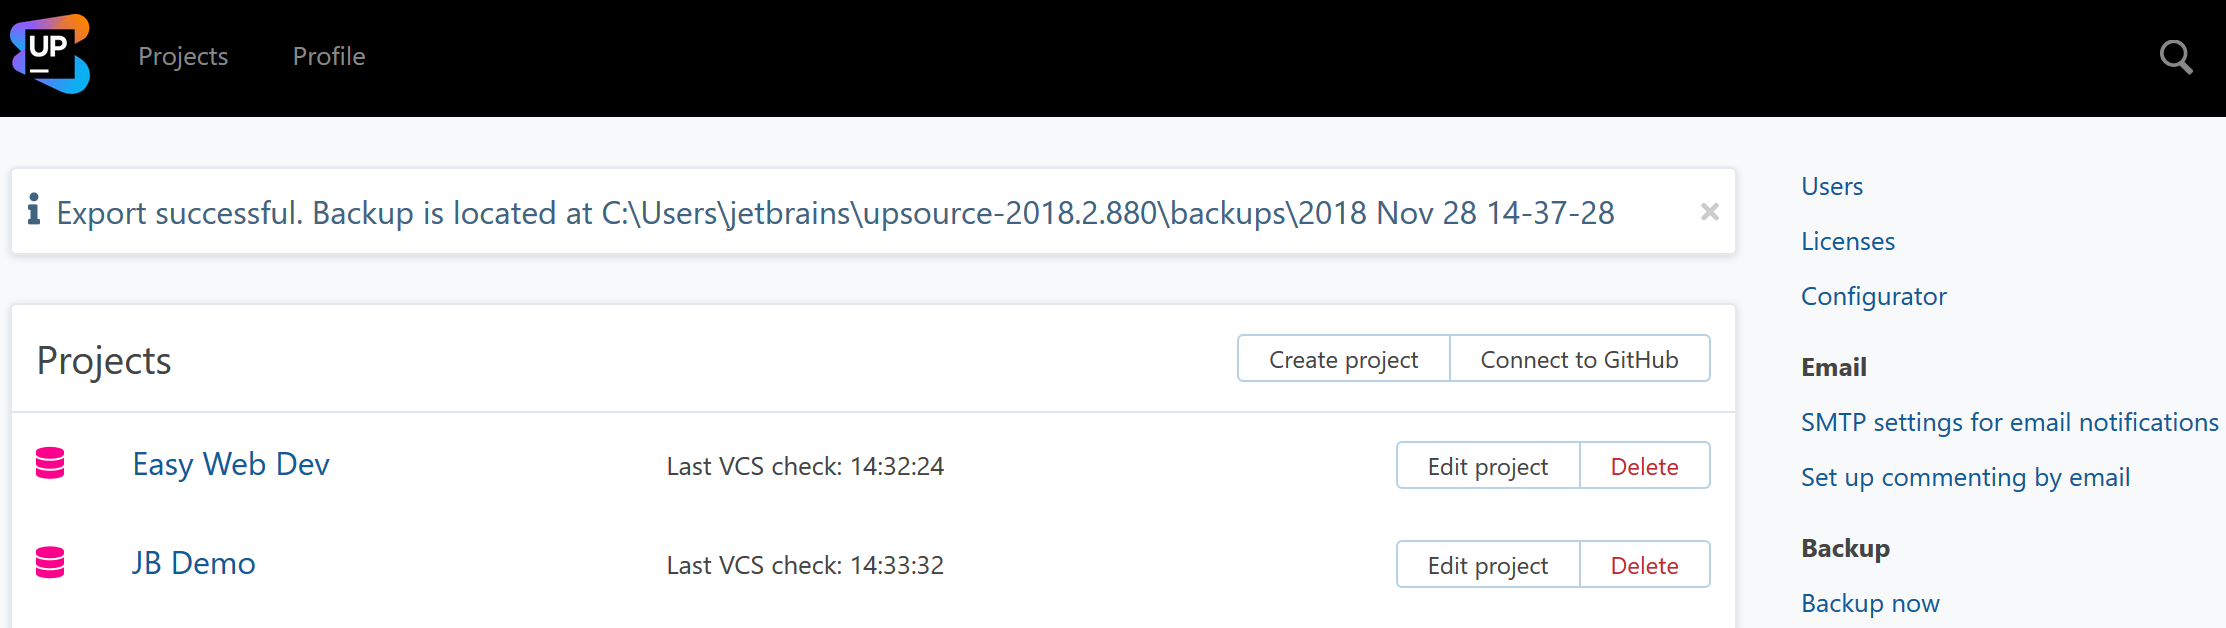
Task: Delete the Easy Web Dev project
Action: (1644, 466)
